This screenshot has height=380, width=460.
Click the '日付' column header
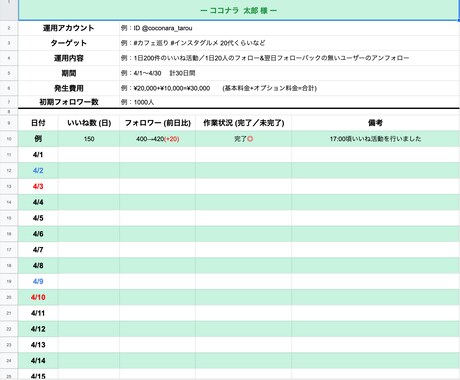click(x=38, y=123)
